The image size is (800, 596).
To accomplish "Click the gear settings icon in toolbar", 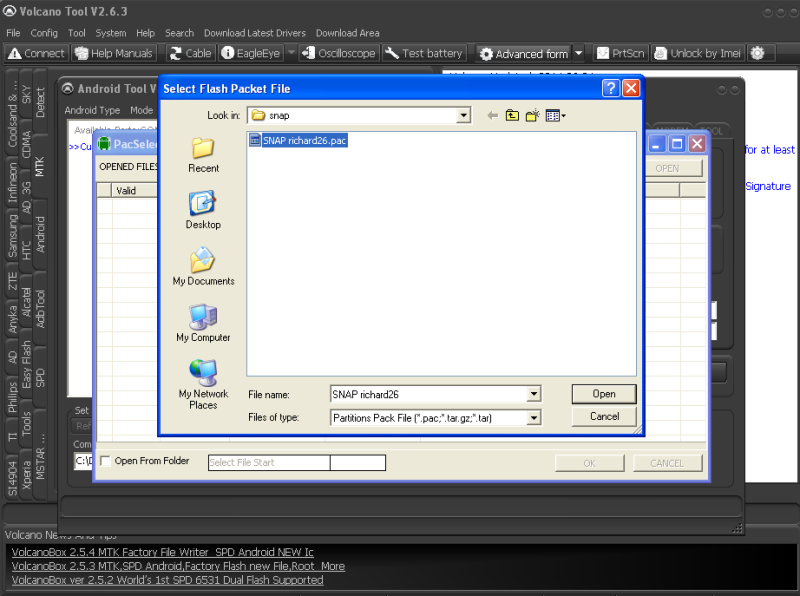I will tap(757, 53).
